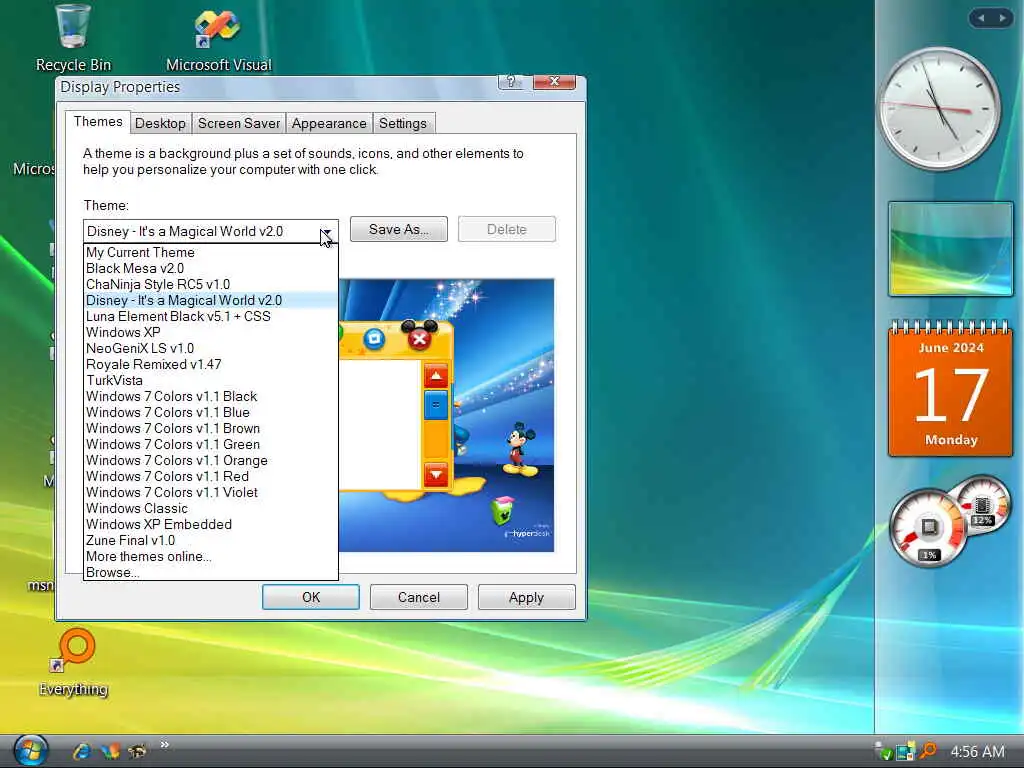The width and height of the screenshot is (1024, 768).
Task: Launch MSN Messenger from quick launch
Action: (x=110, y=751)
